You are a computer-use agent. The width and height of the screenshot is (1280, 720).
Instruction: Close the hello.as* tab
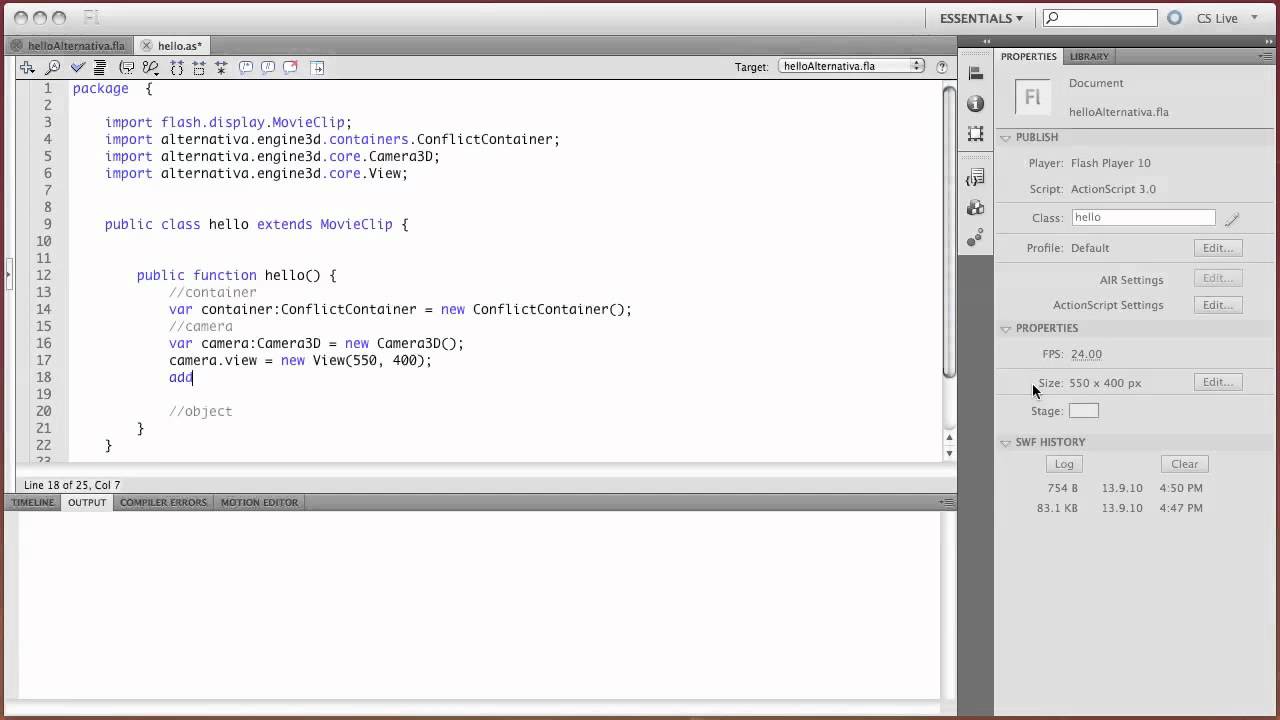pos(147,46)
